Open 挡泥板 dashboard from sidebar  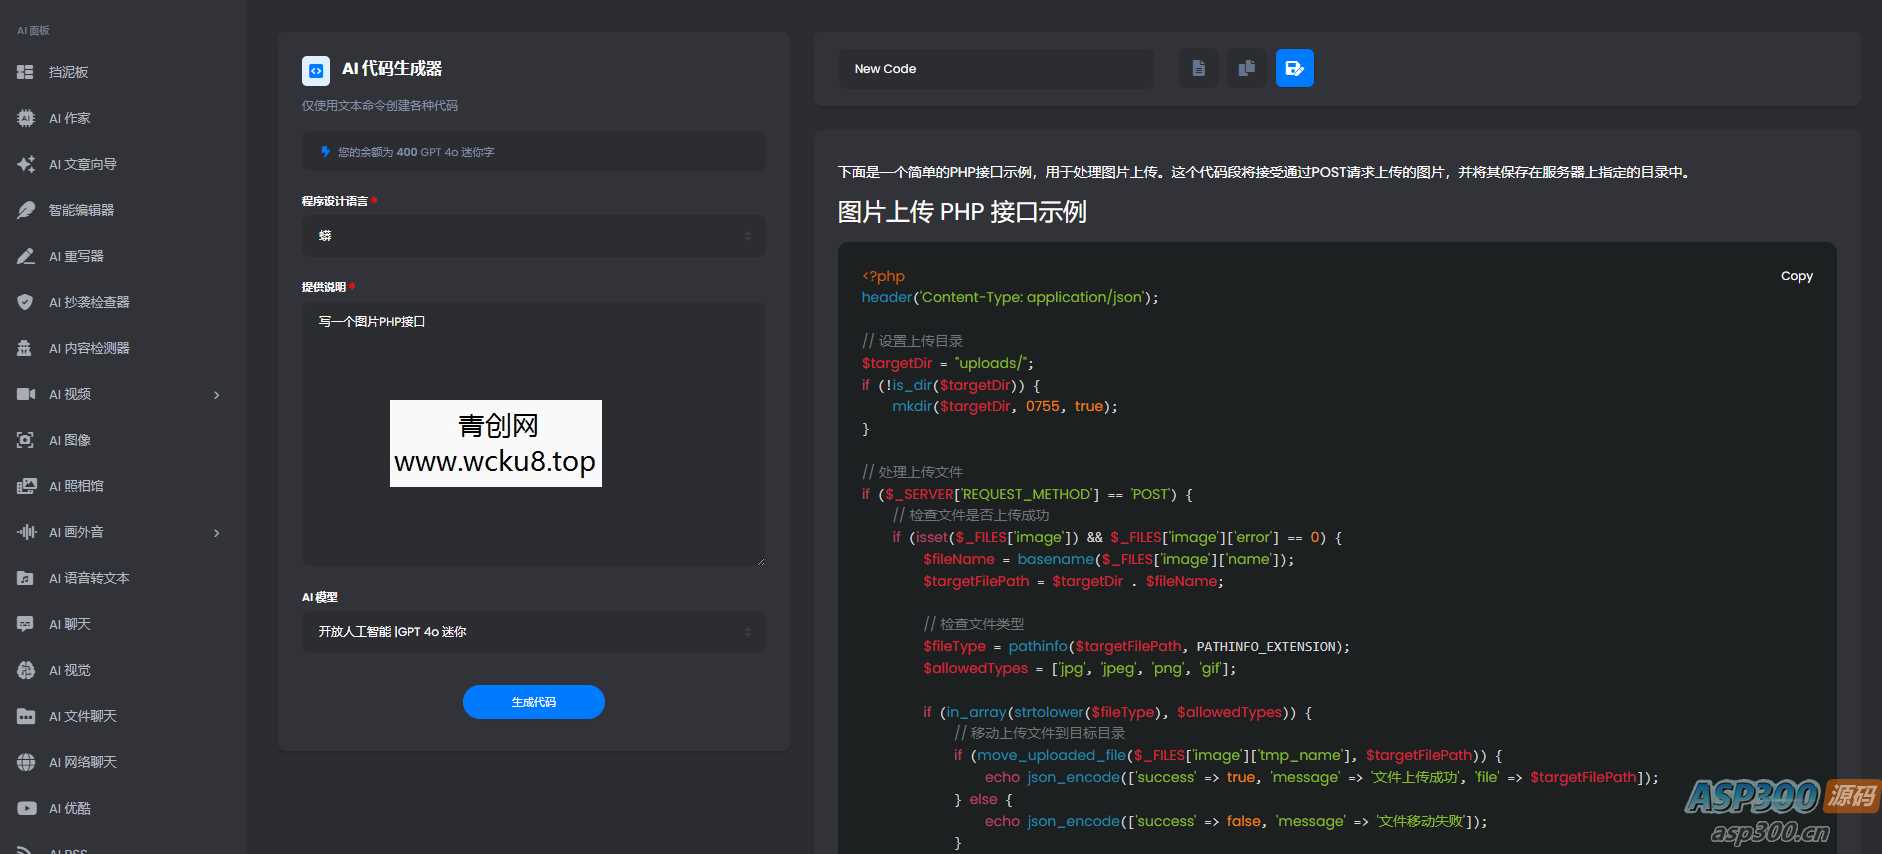[68, 72]
